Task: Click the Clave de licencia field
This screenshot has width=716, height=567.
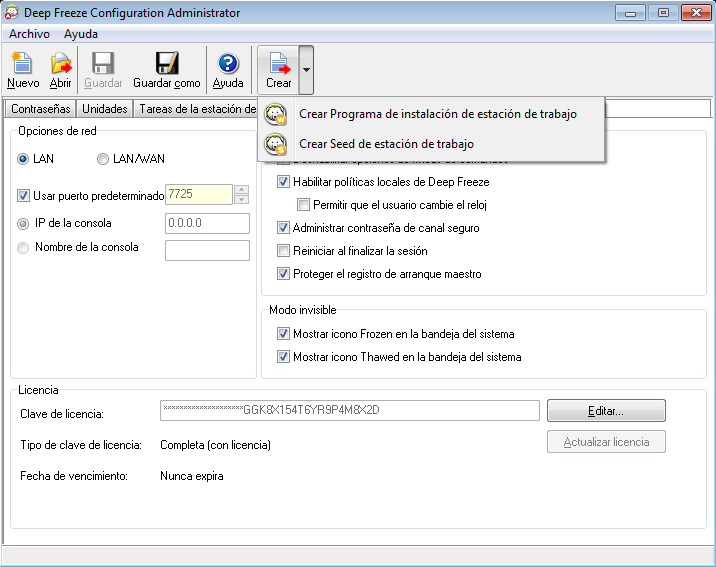Action: (350, 410)
